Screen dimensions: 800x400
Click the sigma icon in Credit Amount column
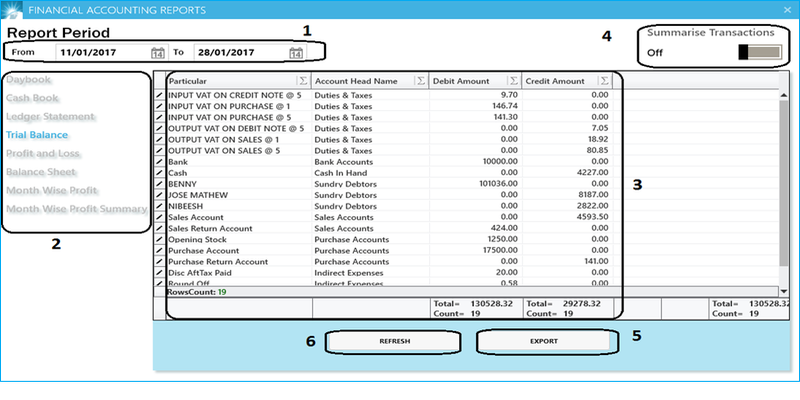(x=604, y=81)
